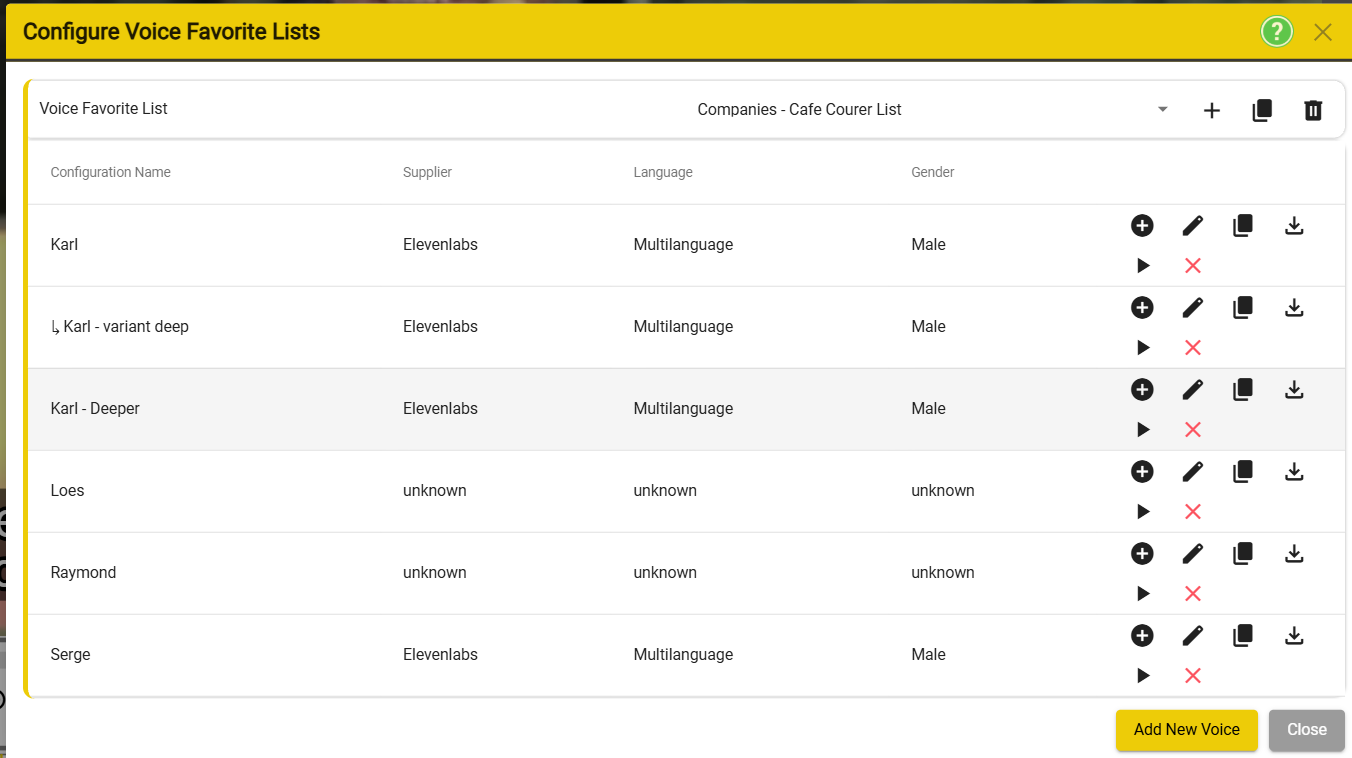The image size is (1352, 758).
Task: Add variant to Raymond with circled plus
Action: click(x=1142, y=554)
